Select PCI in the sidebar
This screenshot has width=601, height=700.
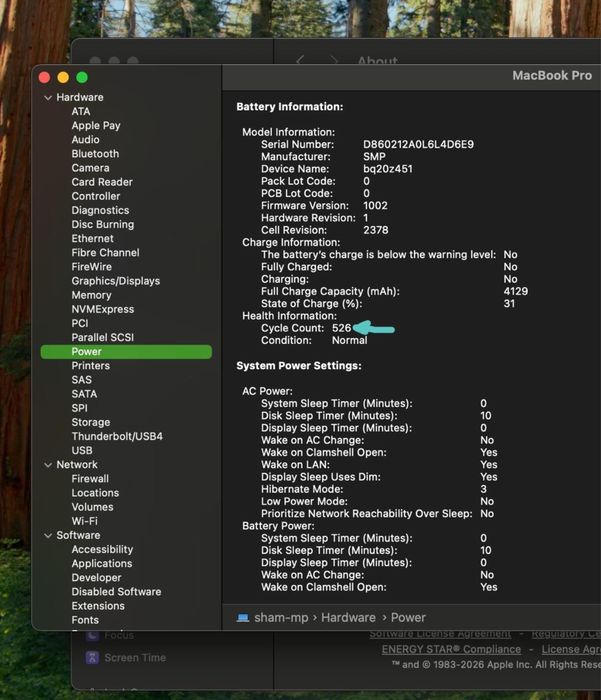pyautogui.click(x=80, y=323)
